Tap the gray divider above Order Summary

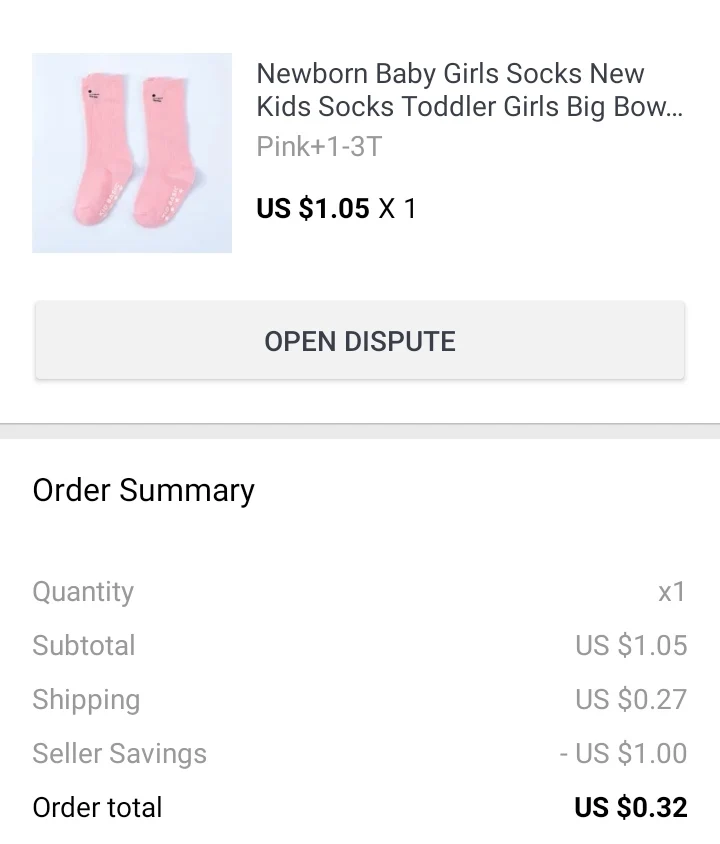click(360, 431)
